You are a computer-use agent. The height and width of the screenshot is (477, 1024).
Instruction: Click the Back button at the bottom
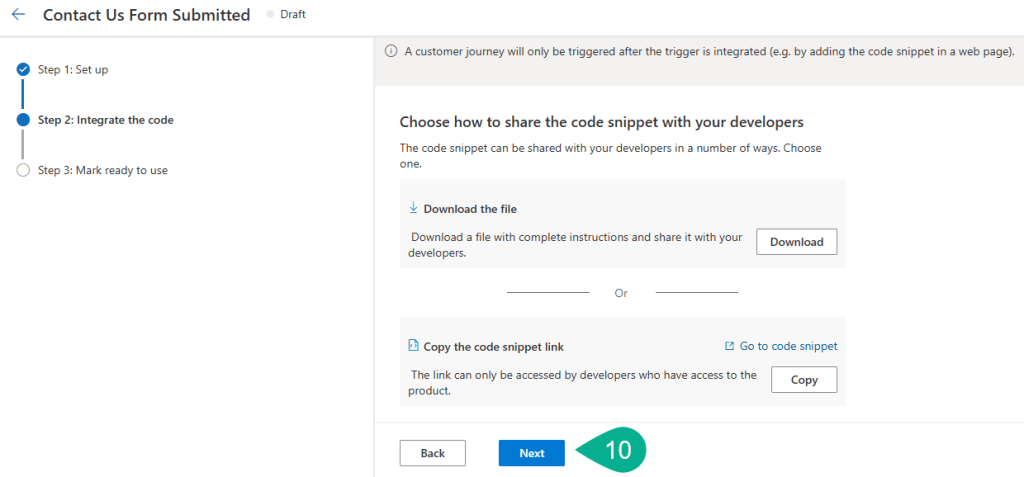[432, 453]
